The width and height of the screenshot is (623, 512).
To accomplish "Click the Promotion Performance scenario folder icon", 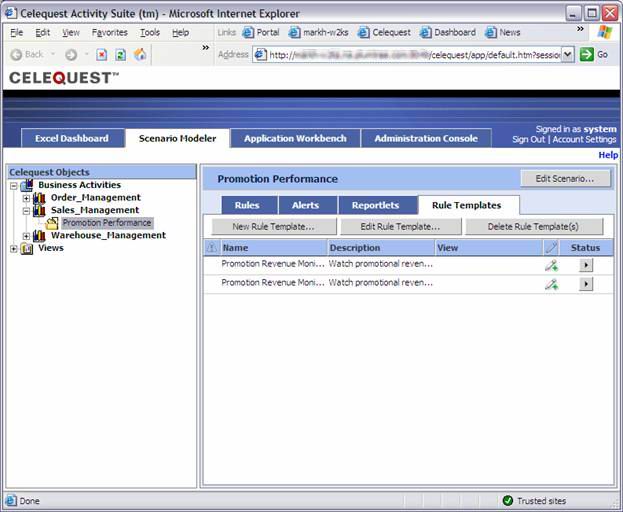I will (x=52, y=223).
